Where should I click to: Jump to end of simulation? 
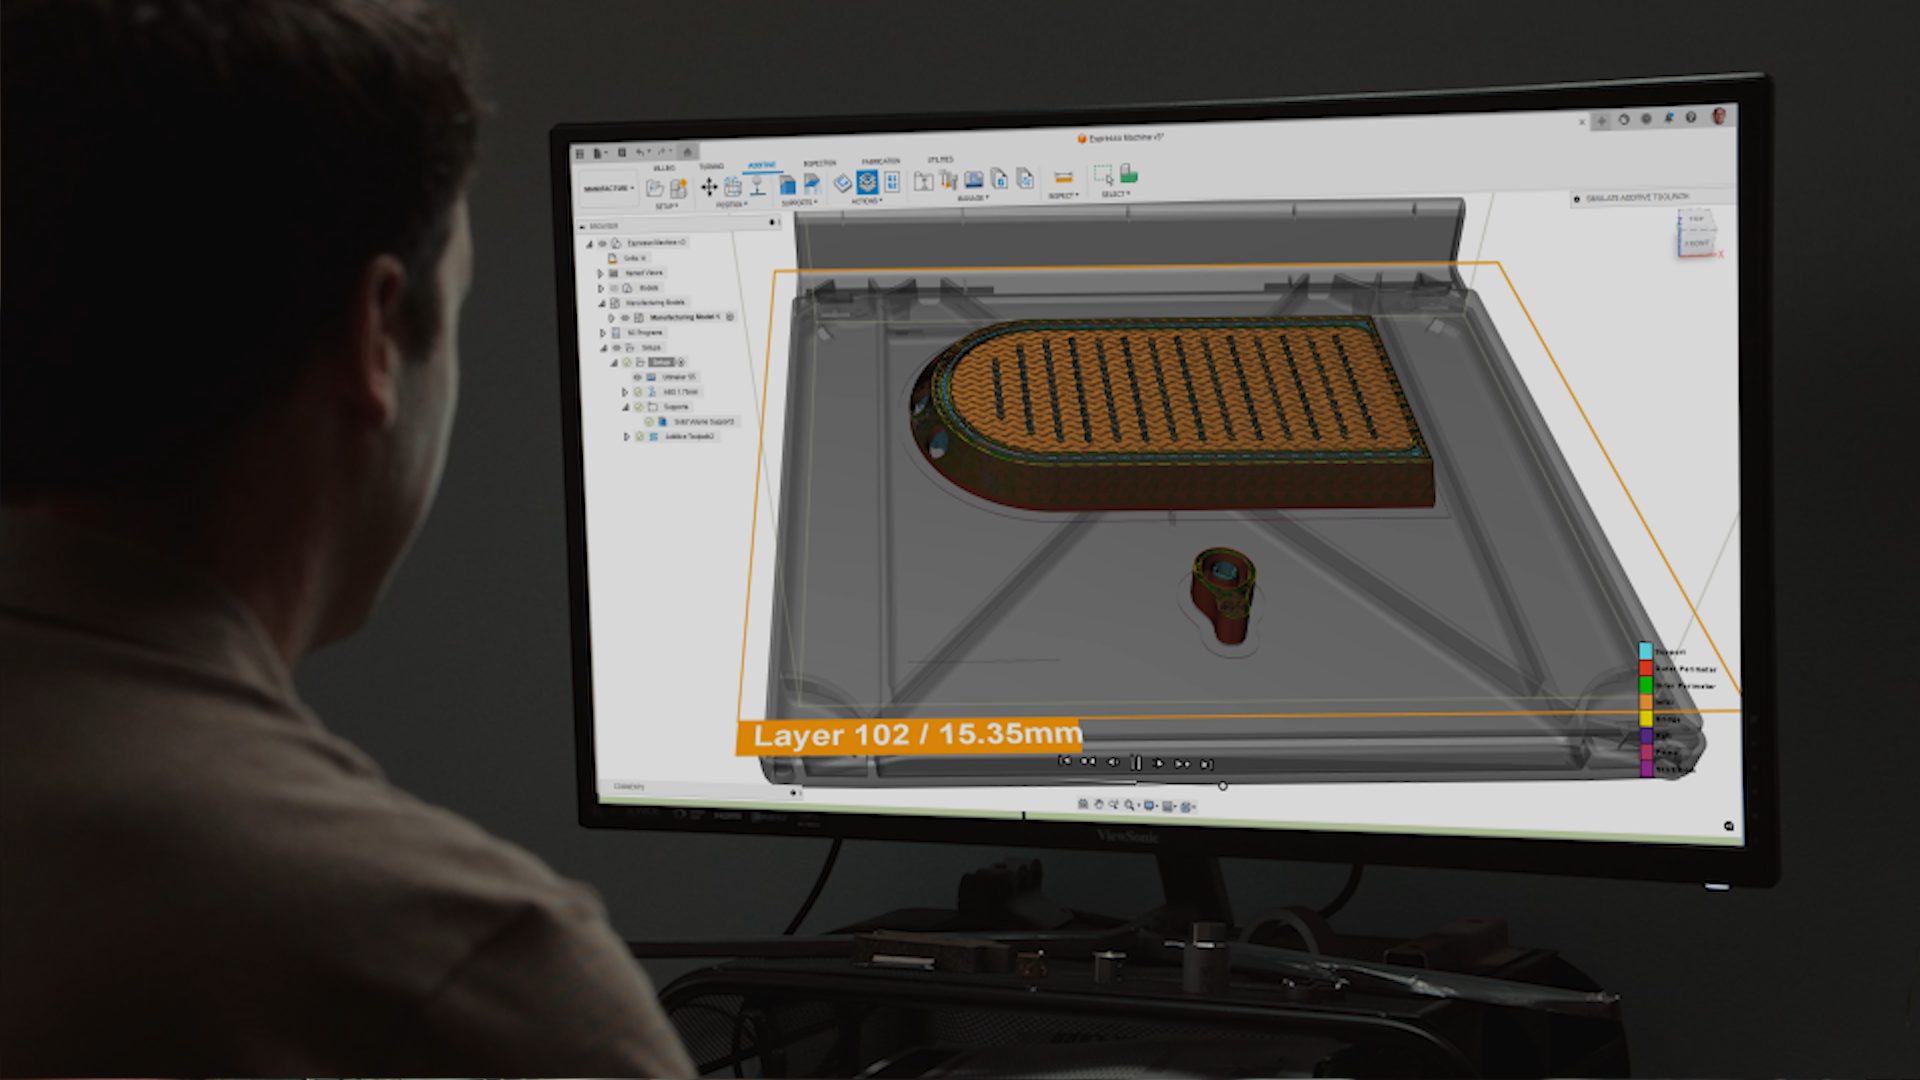pyautogui.click(x=1207, y=764)
